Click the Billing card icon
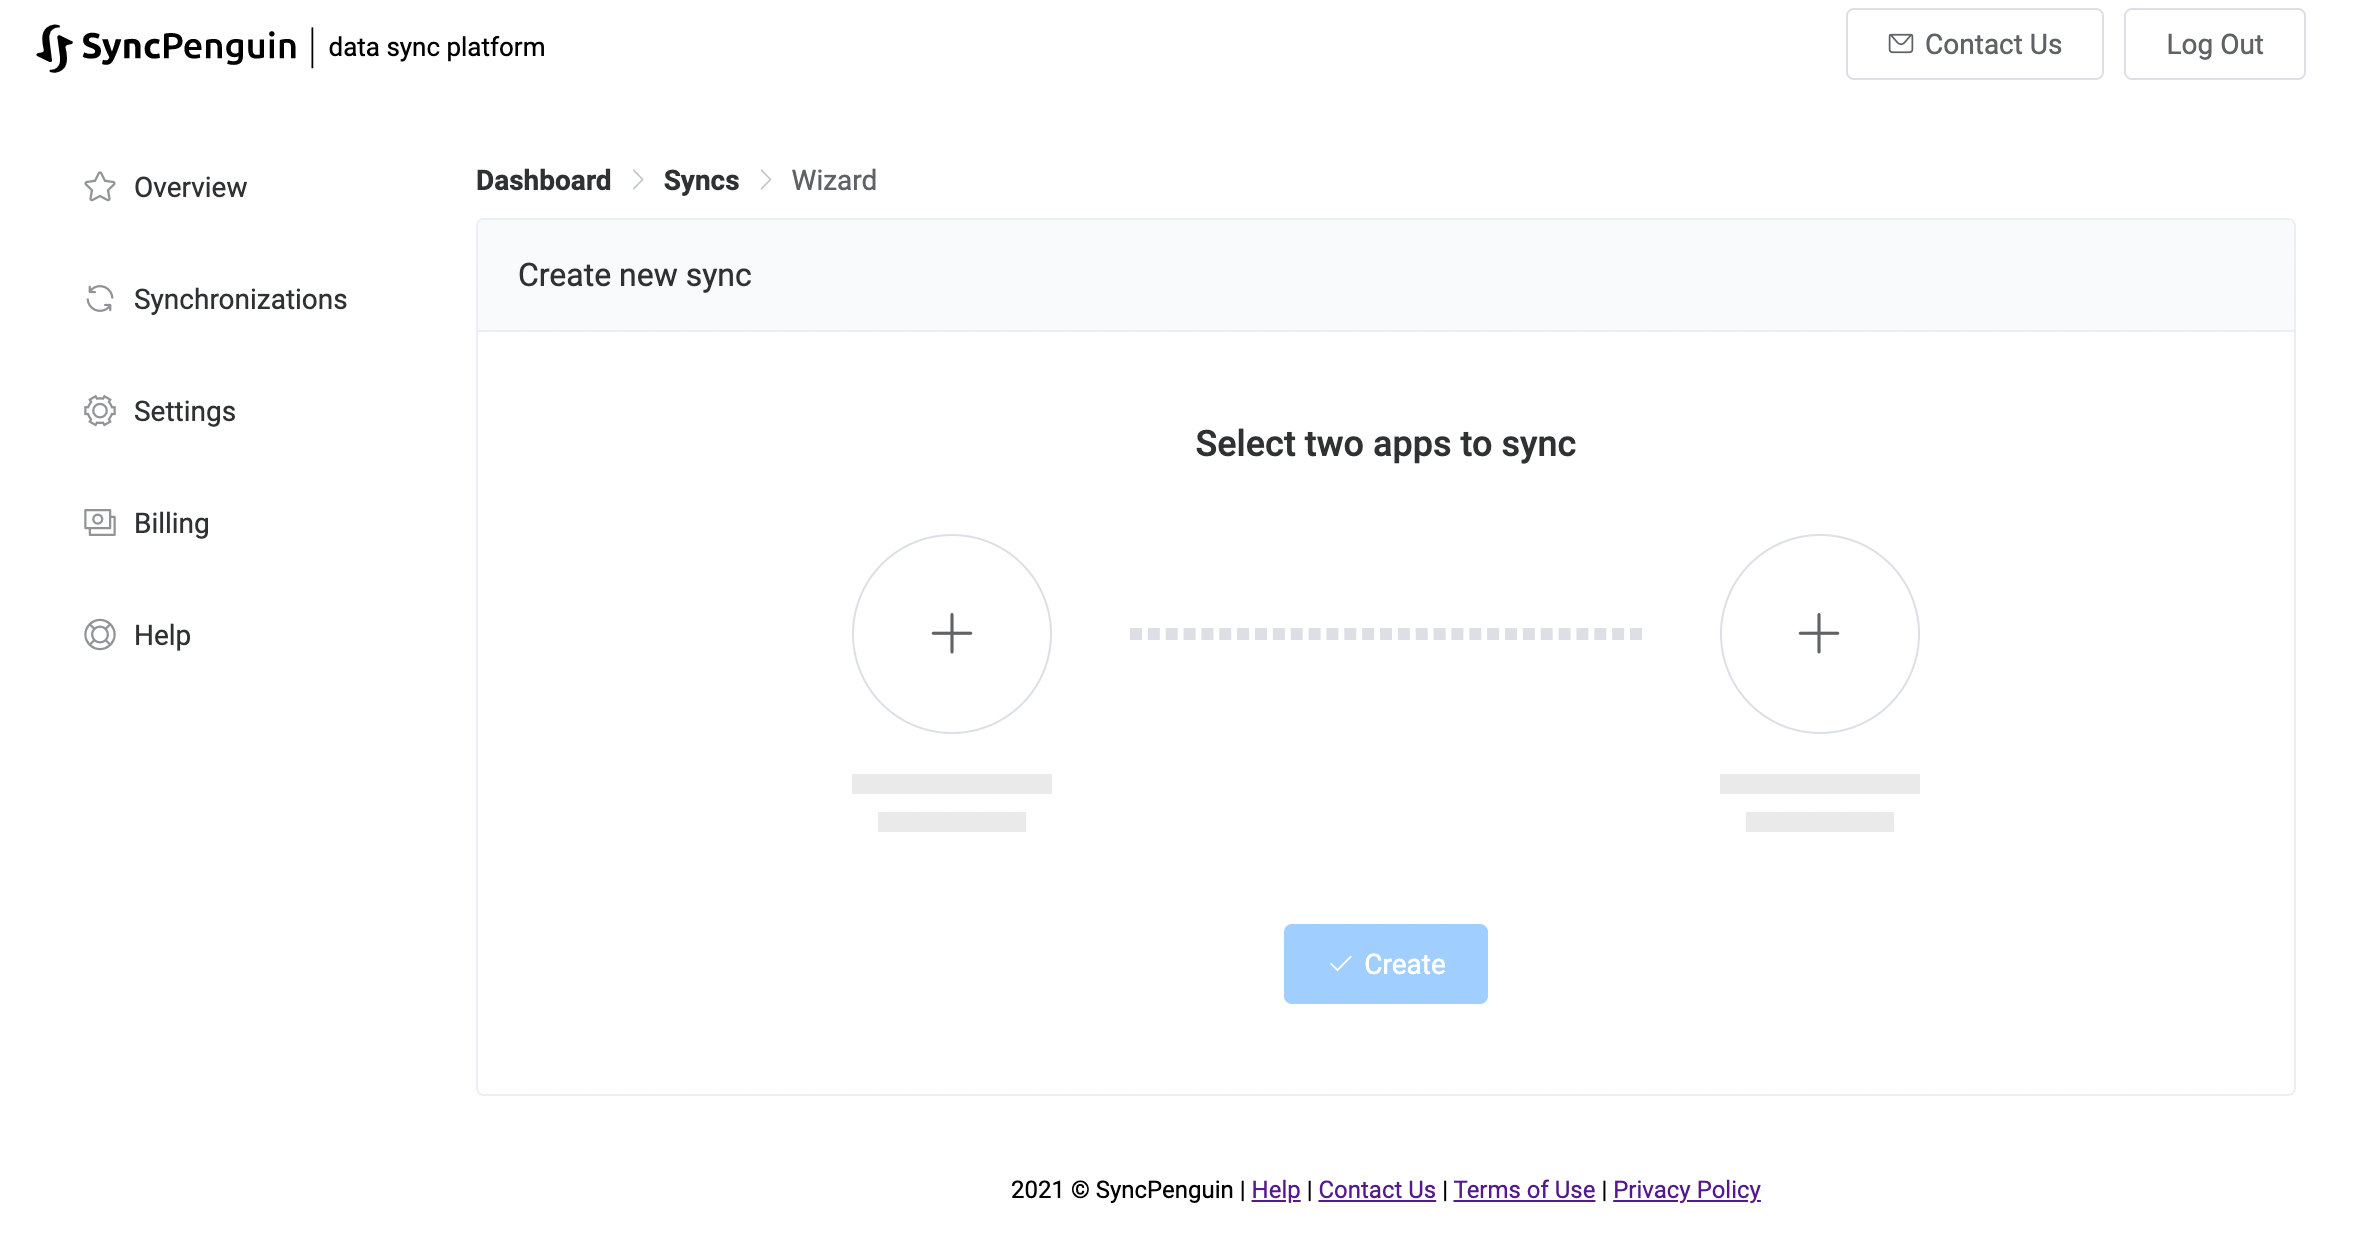Image resolution: width=2360 pixels, height=1238 pixels. pyautogui.click(x=97, y=523)
